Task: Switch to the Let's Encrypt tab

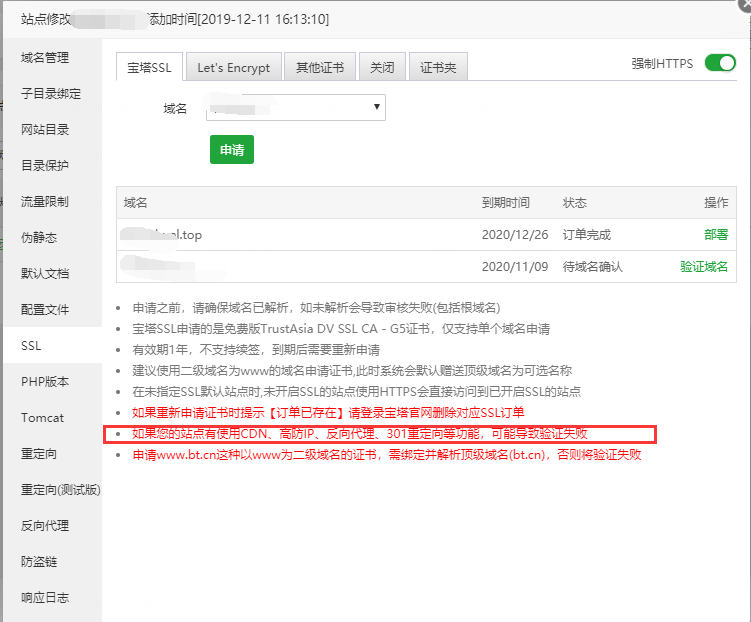Action: [x=233, y=68]
